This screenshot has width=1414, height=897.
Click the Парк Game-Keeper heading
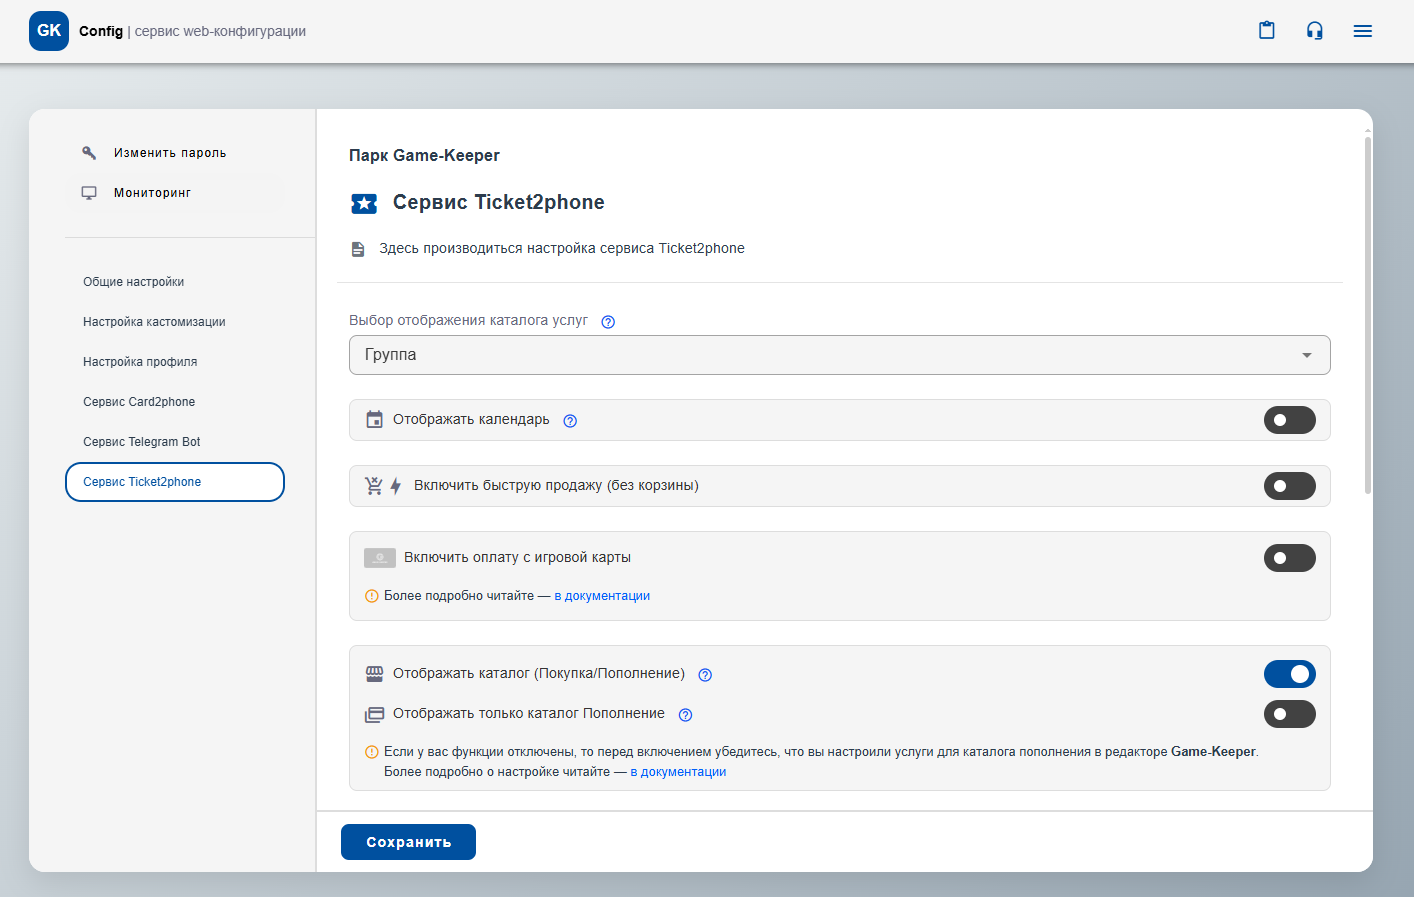(424, 156)
